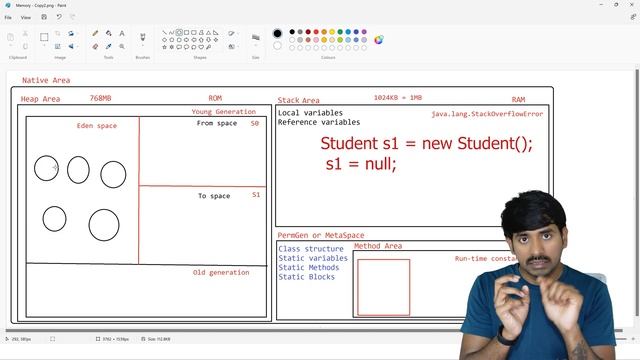Expand the Brushes dropdown arrow
Image resolution: width=640 pixels, height=360 pixels.
(x=142, y=45)
